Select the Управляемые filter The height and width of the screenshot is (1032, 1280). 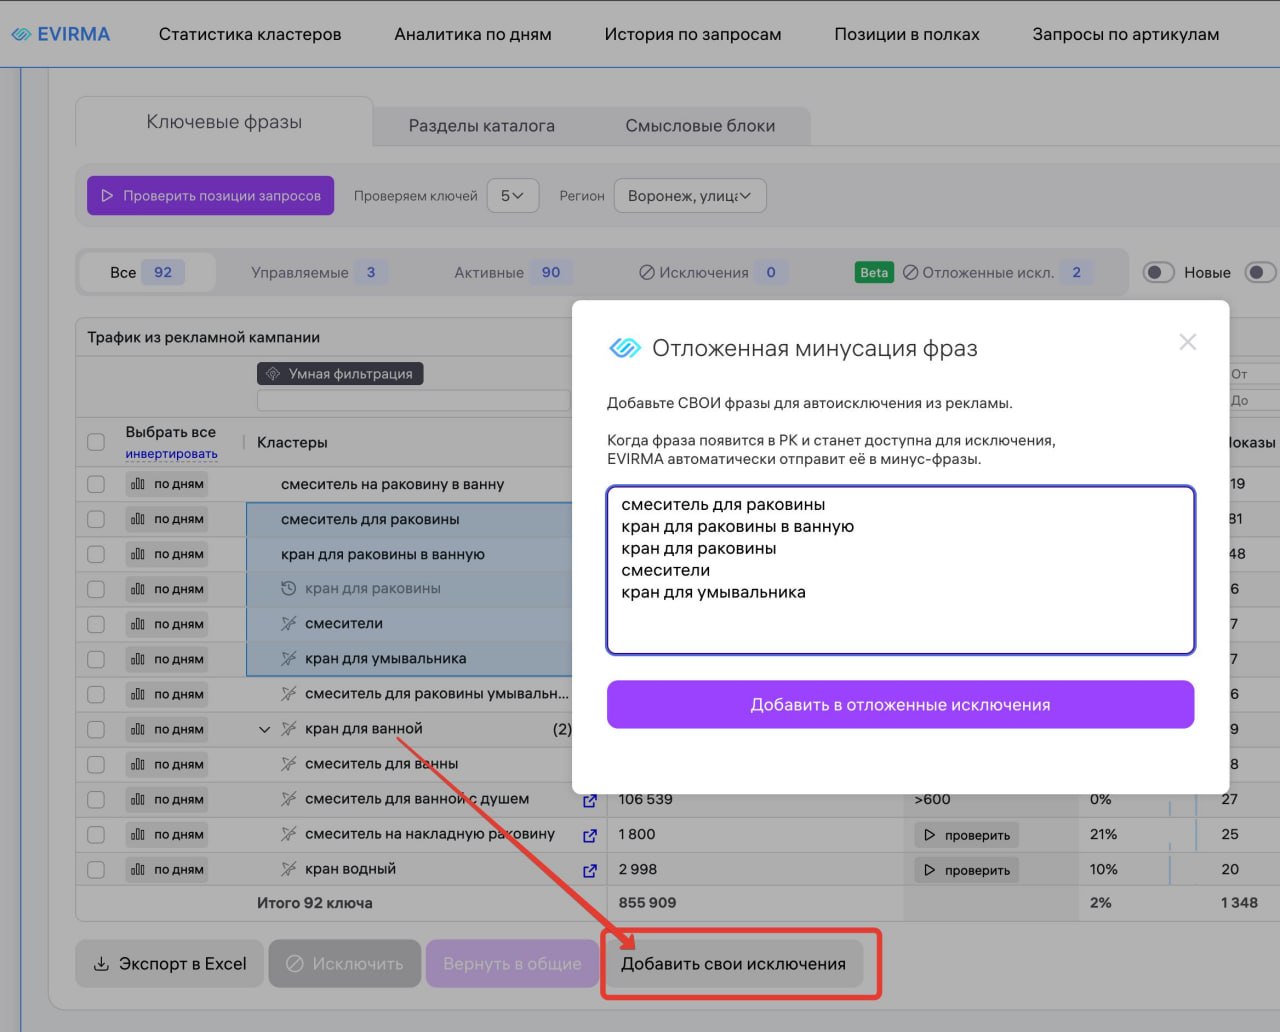319,272
